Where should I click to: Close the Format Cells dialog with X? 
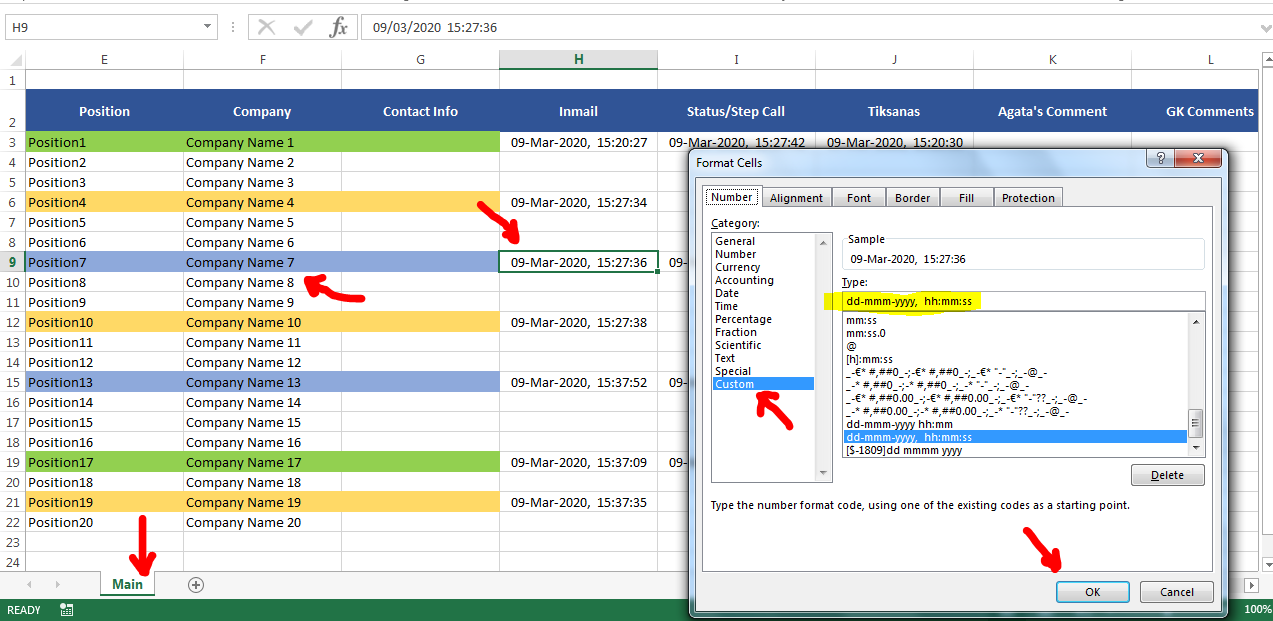(1200, 158)
